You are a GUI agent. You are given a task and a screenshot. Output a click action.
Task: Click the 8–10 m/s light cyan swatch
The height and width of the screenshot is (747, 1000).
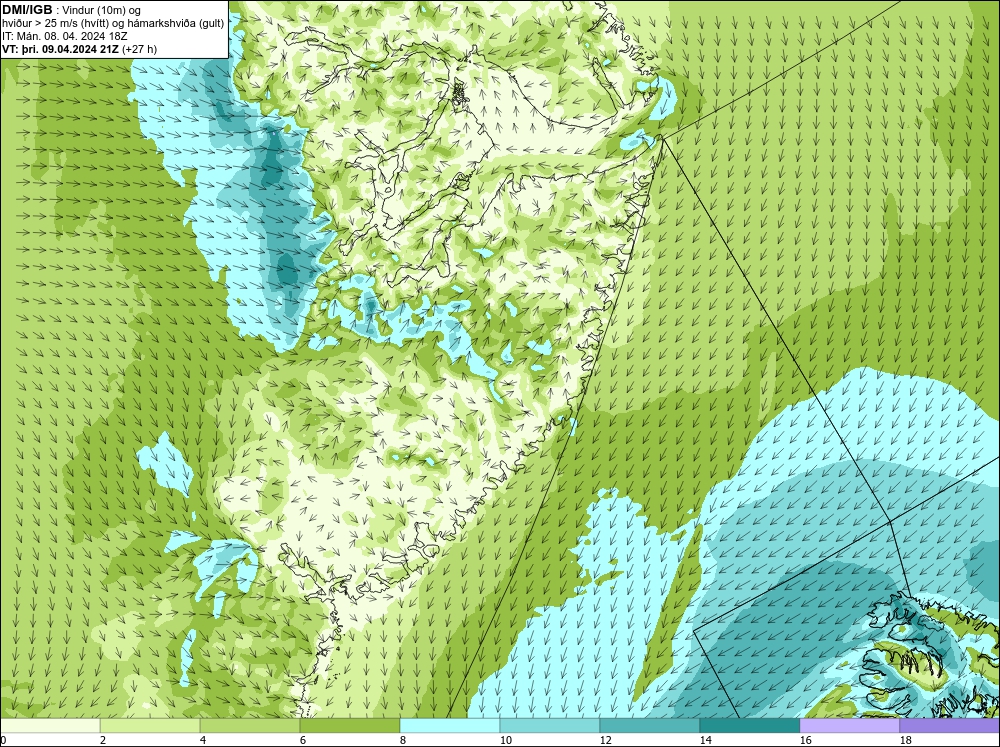(450, 726)
